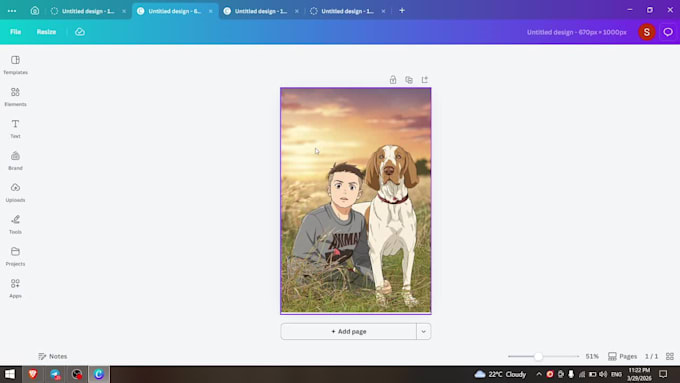Toggle the Pages thumbnails view

622,356
